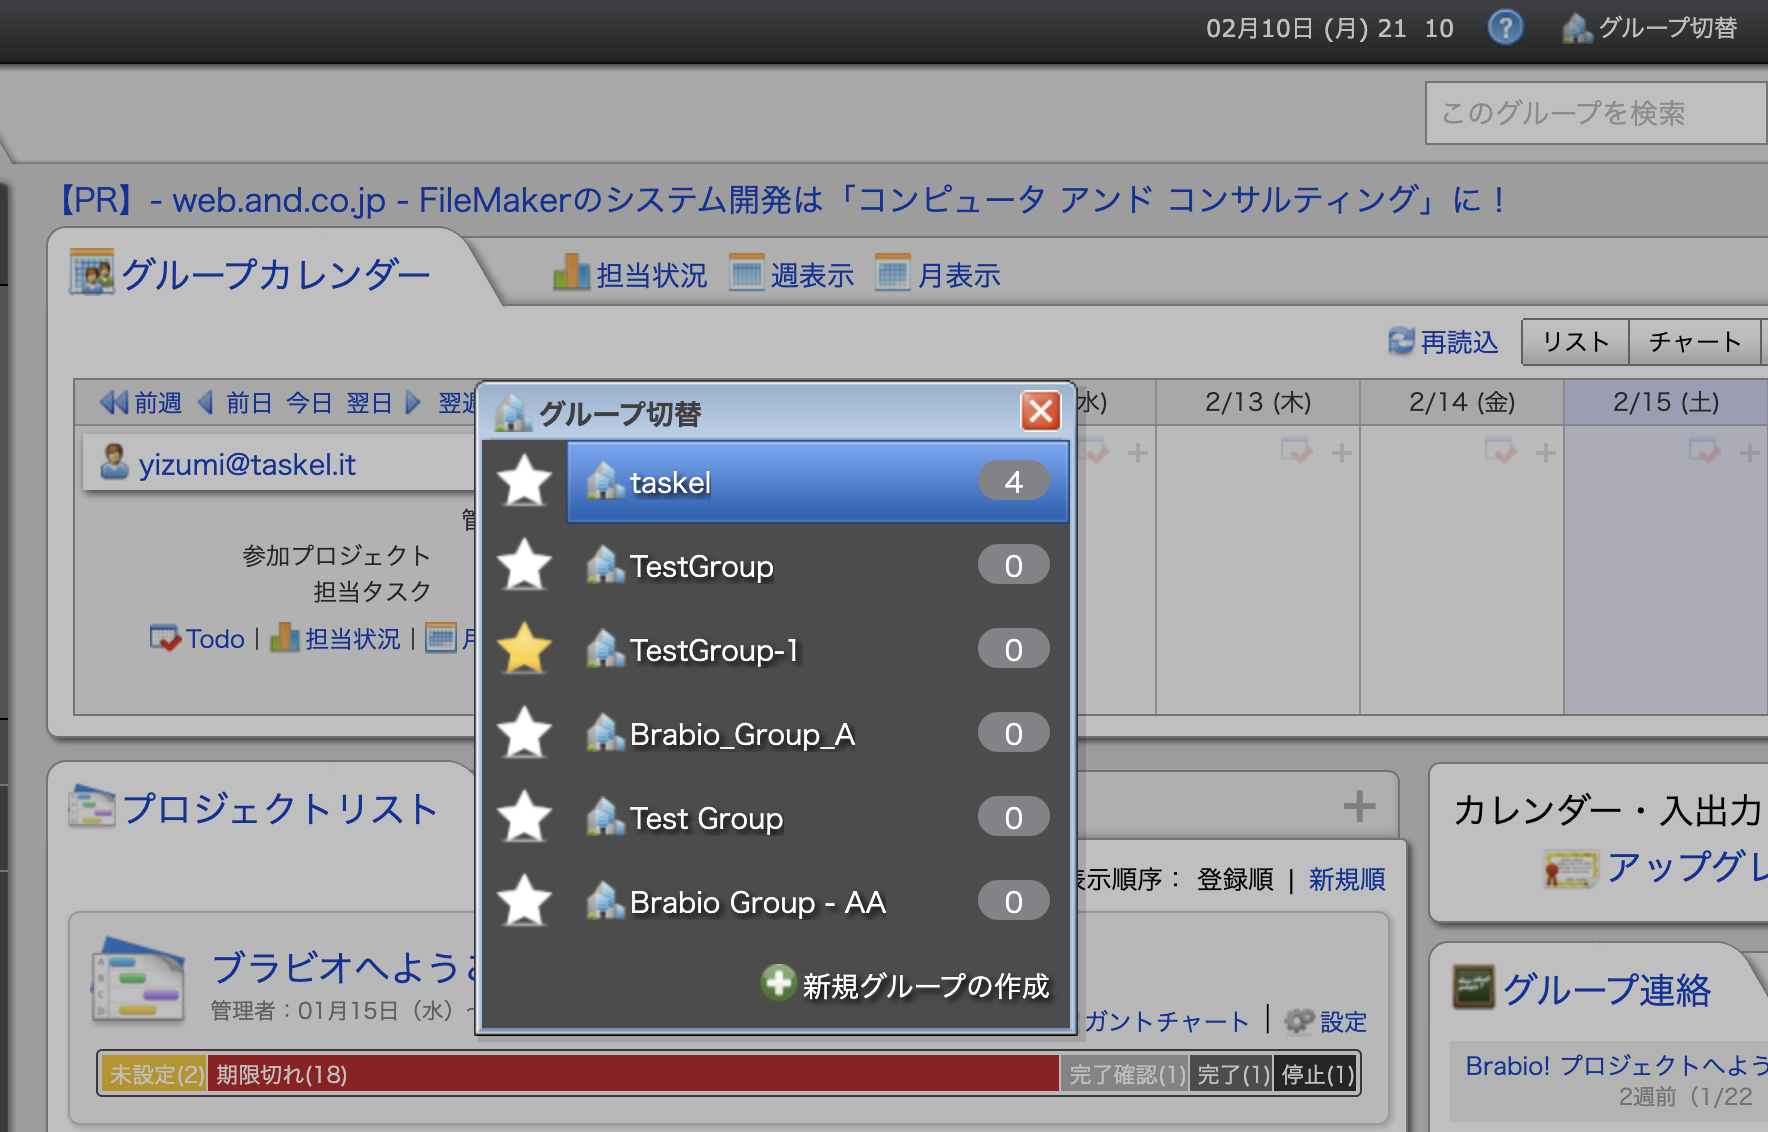1768x1132 pixels.
Task: Go to previous week arrow (前週)
Action: (114, 403)
